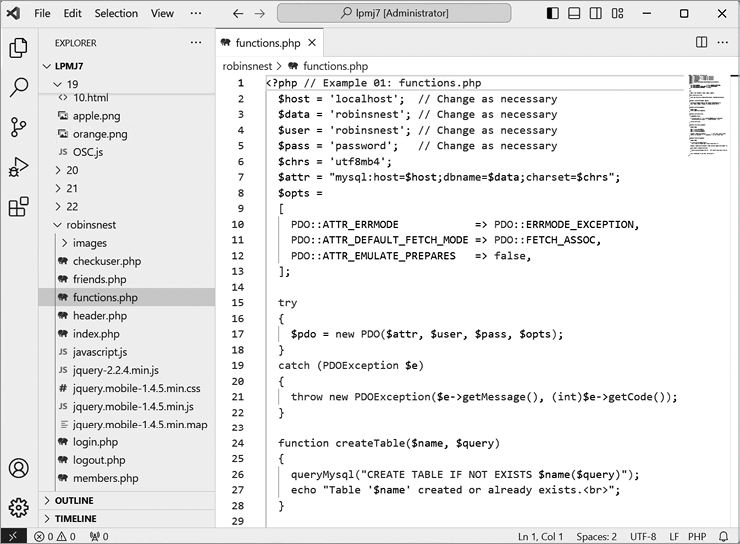Open the Explorer view in activity bar

click(18, 47)
